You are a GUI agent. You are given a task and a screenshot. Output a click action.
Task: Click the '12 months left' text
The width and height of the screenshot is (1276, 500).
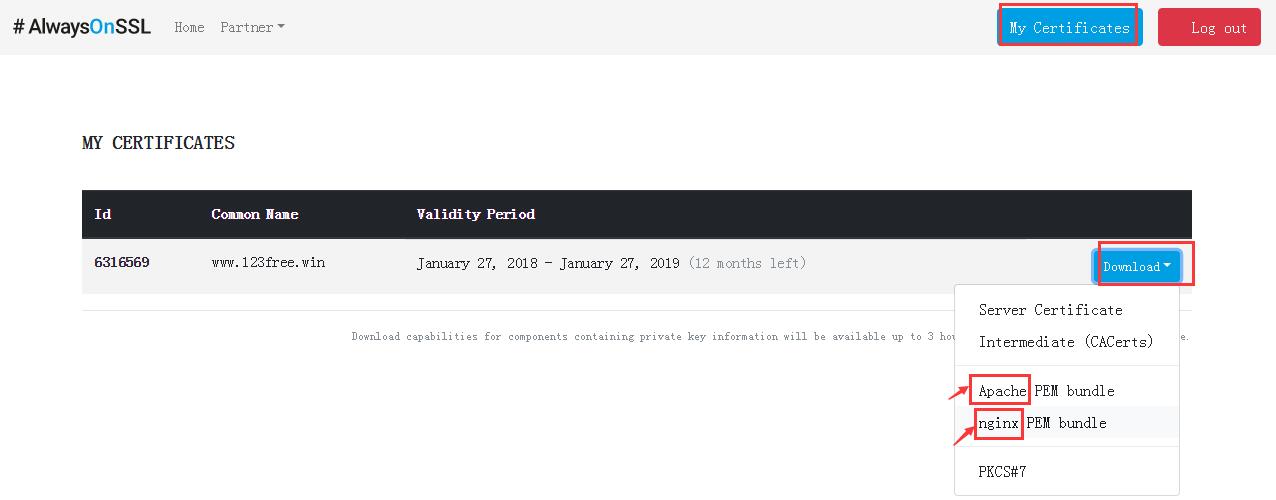(747, 264)
